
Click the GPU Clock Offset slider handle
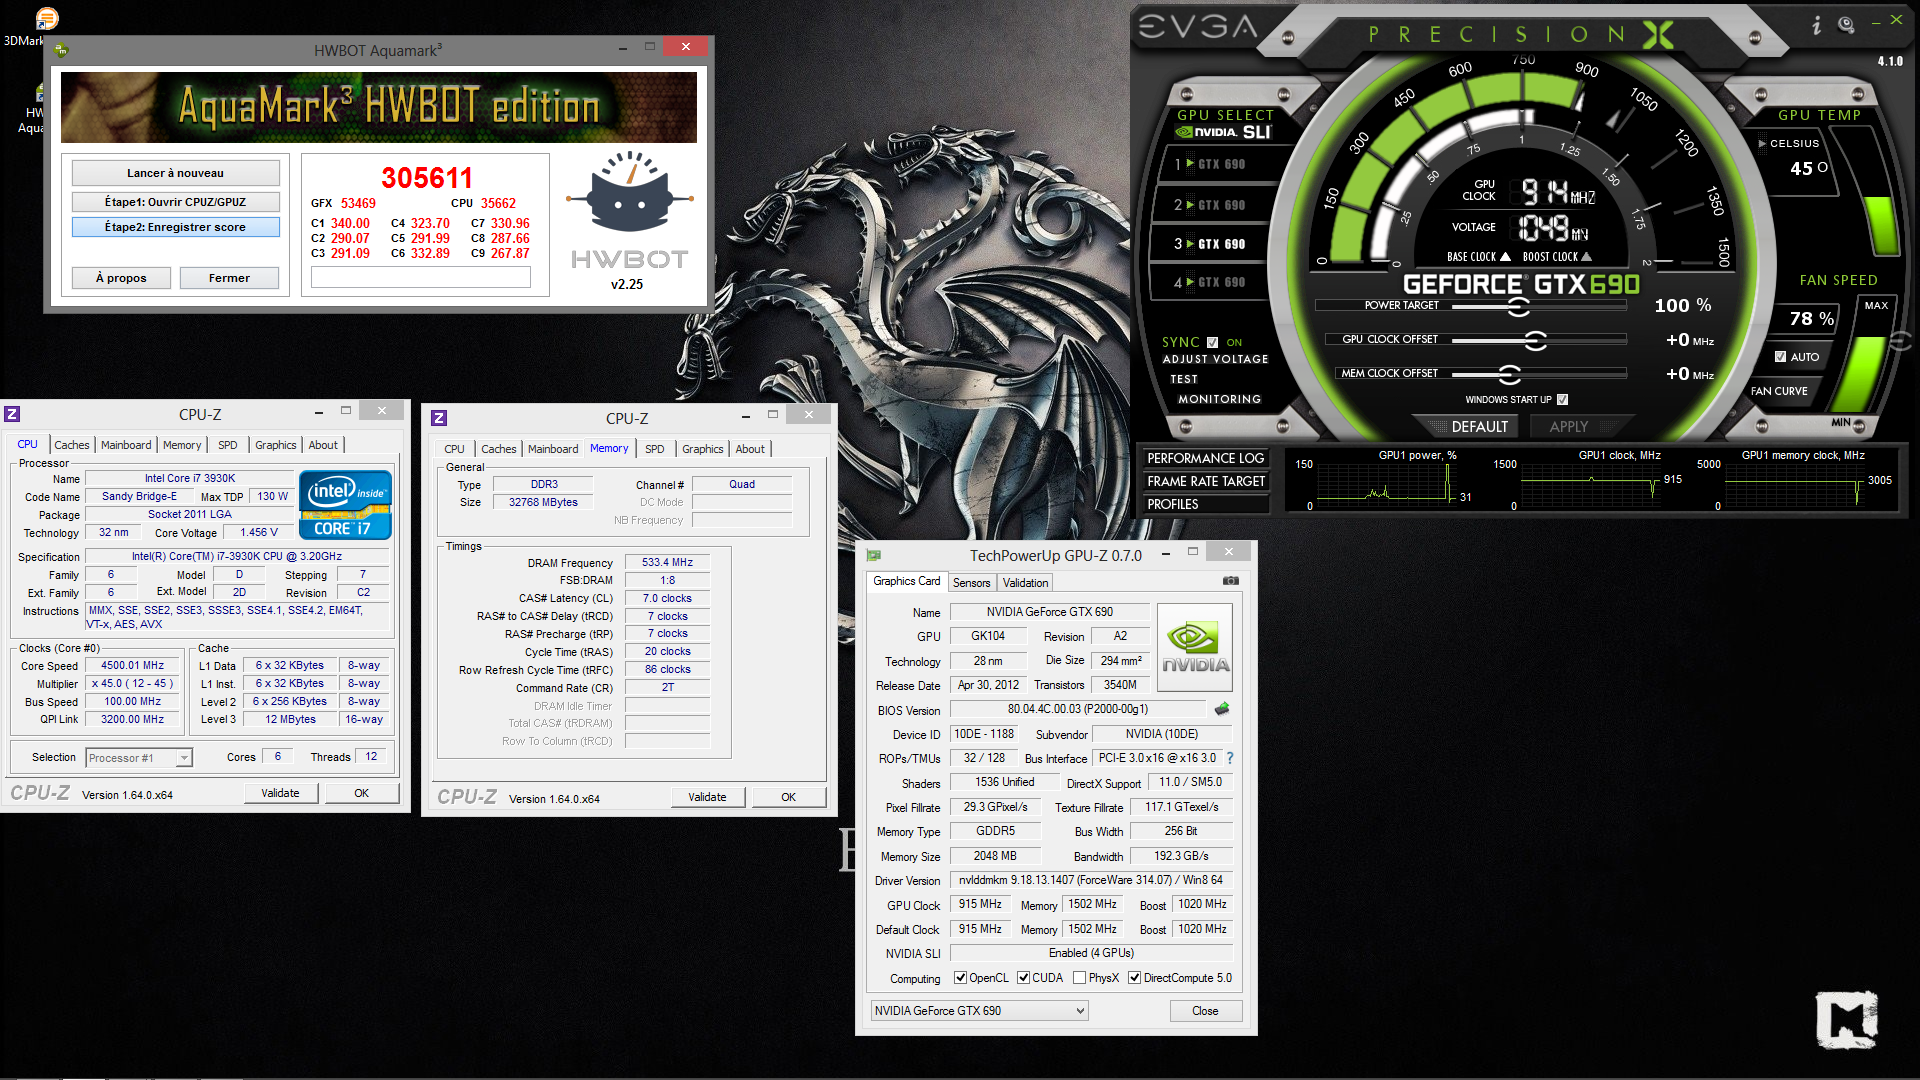coord(1535,340)
